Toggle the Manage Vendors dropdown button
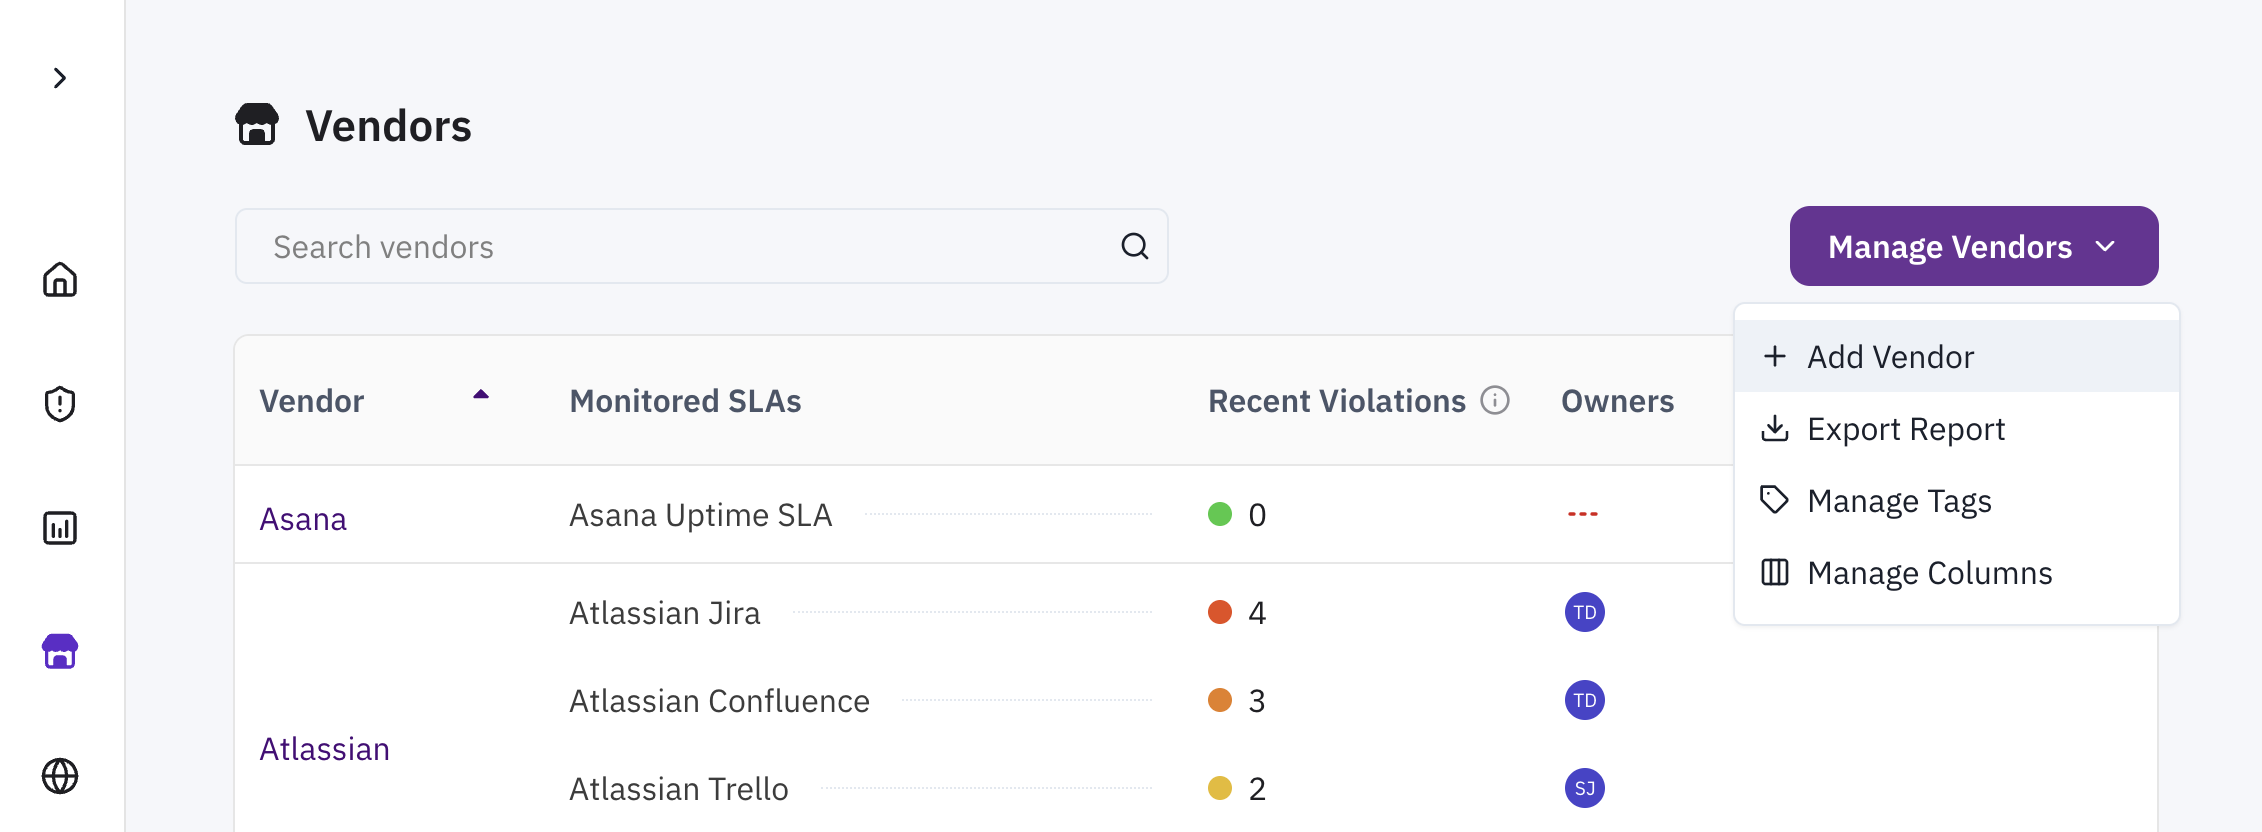The height and width of the screenshot is (832, 2262). [x=1973, y=246]
